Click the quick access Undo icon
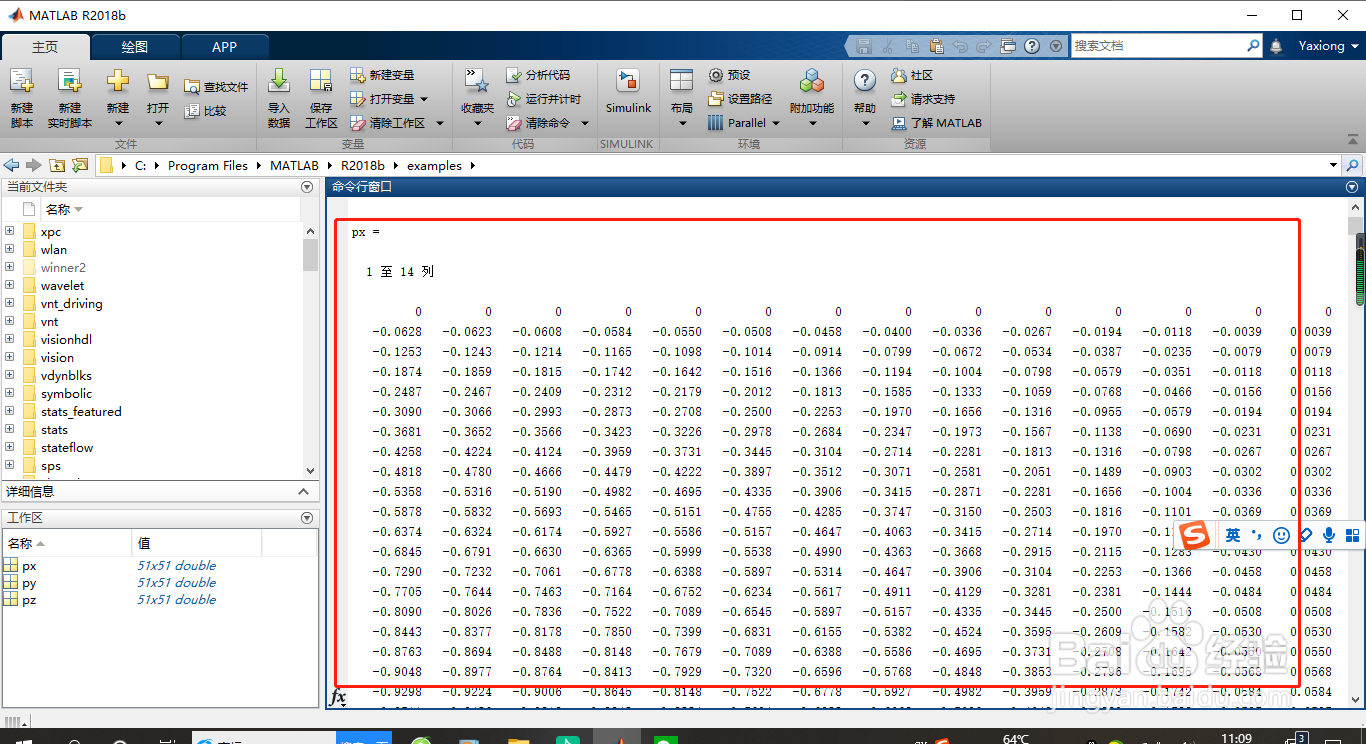The height and width of the screenshot is (744, 1366). [x=960, y=46]
